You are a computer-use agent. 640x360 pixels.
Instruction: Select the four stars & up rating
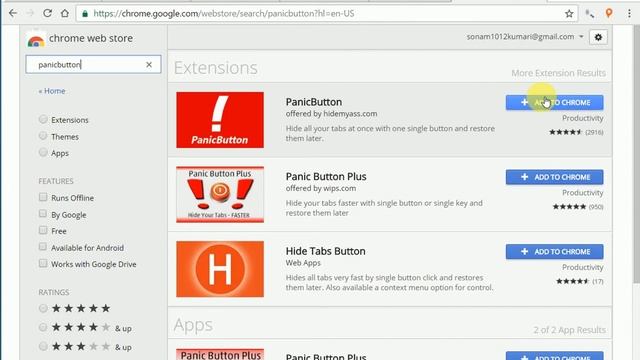[43, 327]
